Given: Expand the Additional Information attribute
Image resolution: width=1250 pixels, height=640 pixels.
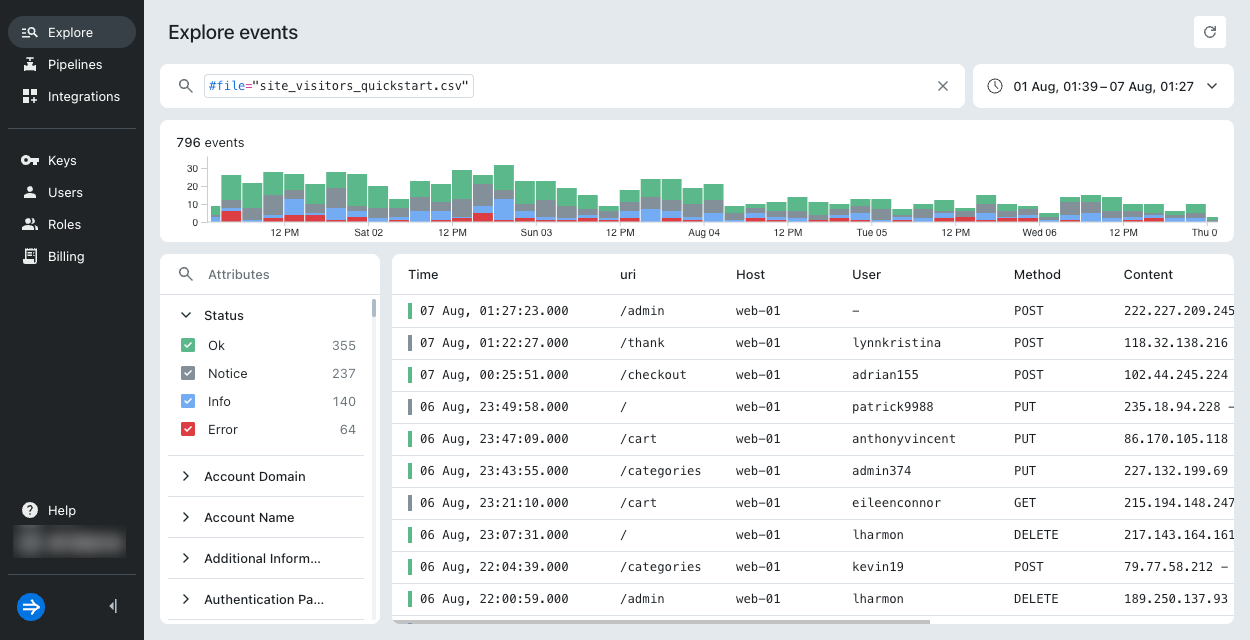Looking at the screenshot, I should (x=186, y=558).
